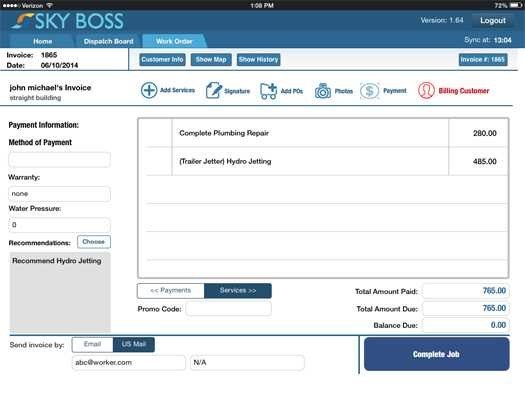Switch to the Home tab

43,41
